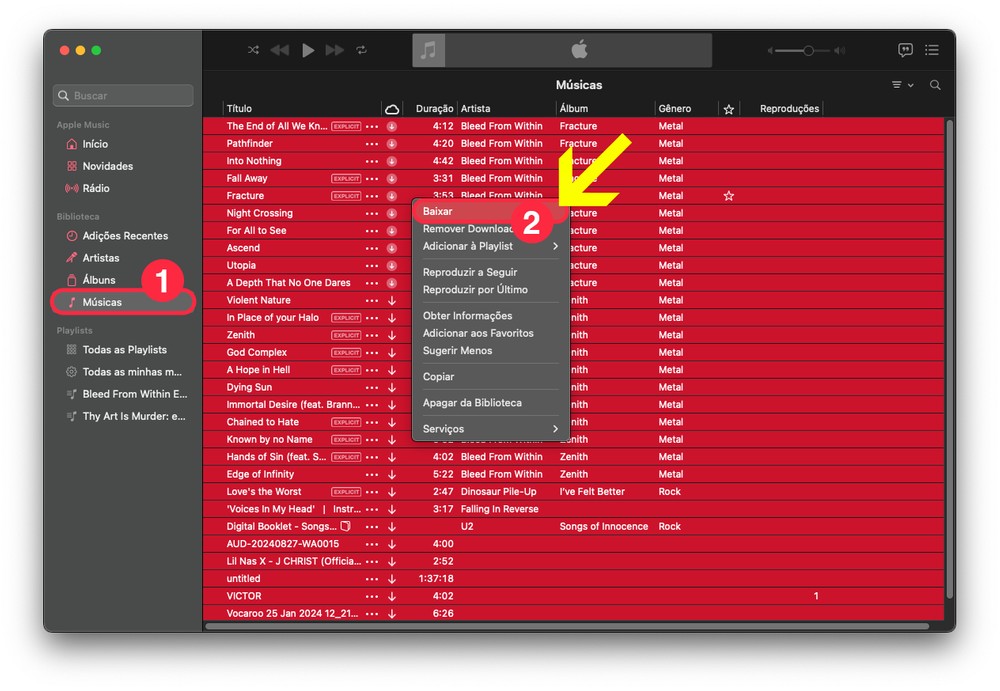Sort by the Gênero column header
Image resolution: width=1000 pixels, height=691 pixels.
[x=686, y=108]
